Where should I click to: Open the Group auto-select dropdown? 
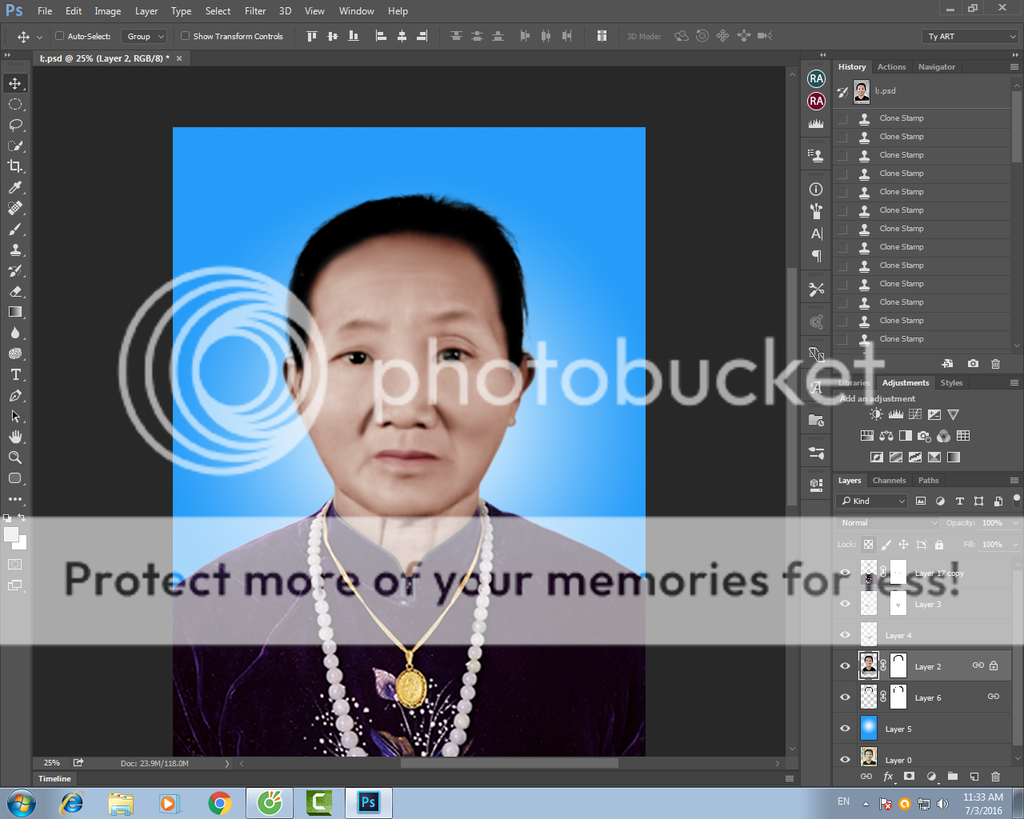[144, 36]
